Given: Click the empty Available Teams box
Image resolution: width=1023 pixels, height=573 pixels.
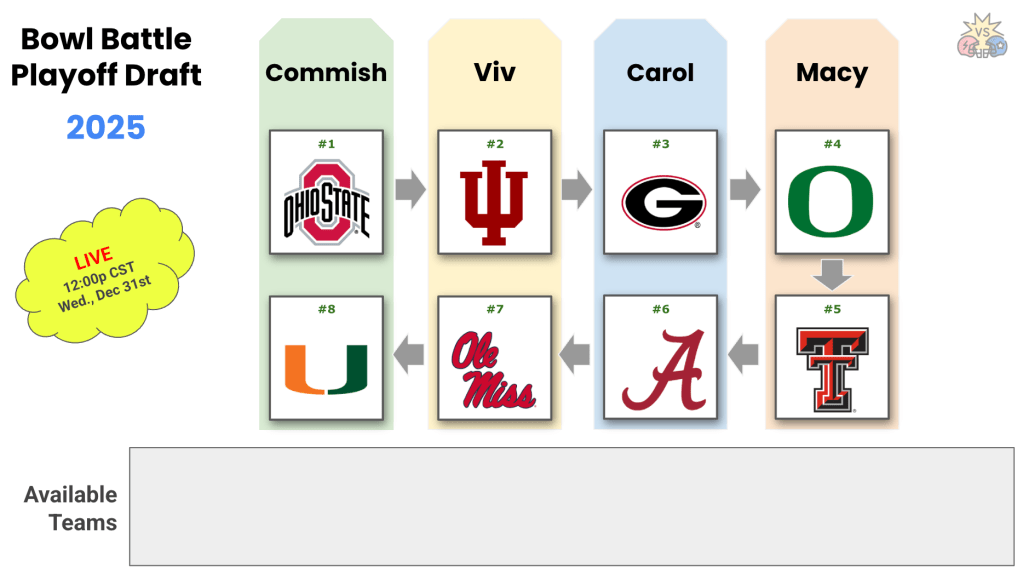Looking at the screenshot, I should [x=571, y=506].
